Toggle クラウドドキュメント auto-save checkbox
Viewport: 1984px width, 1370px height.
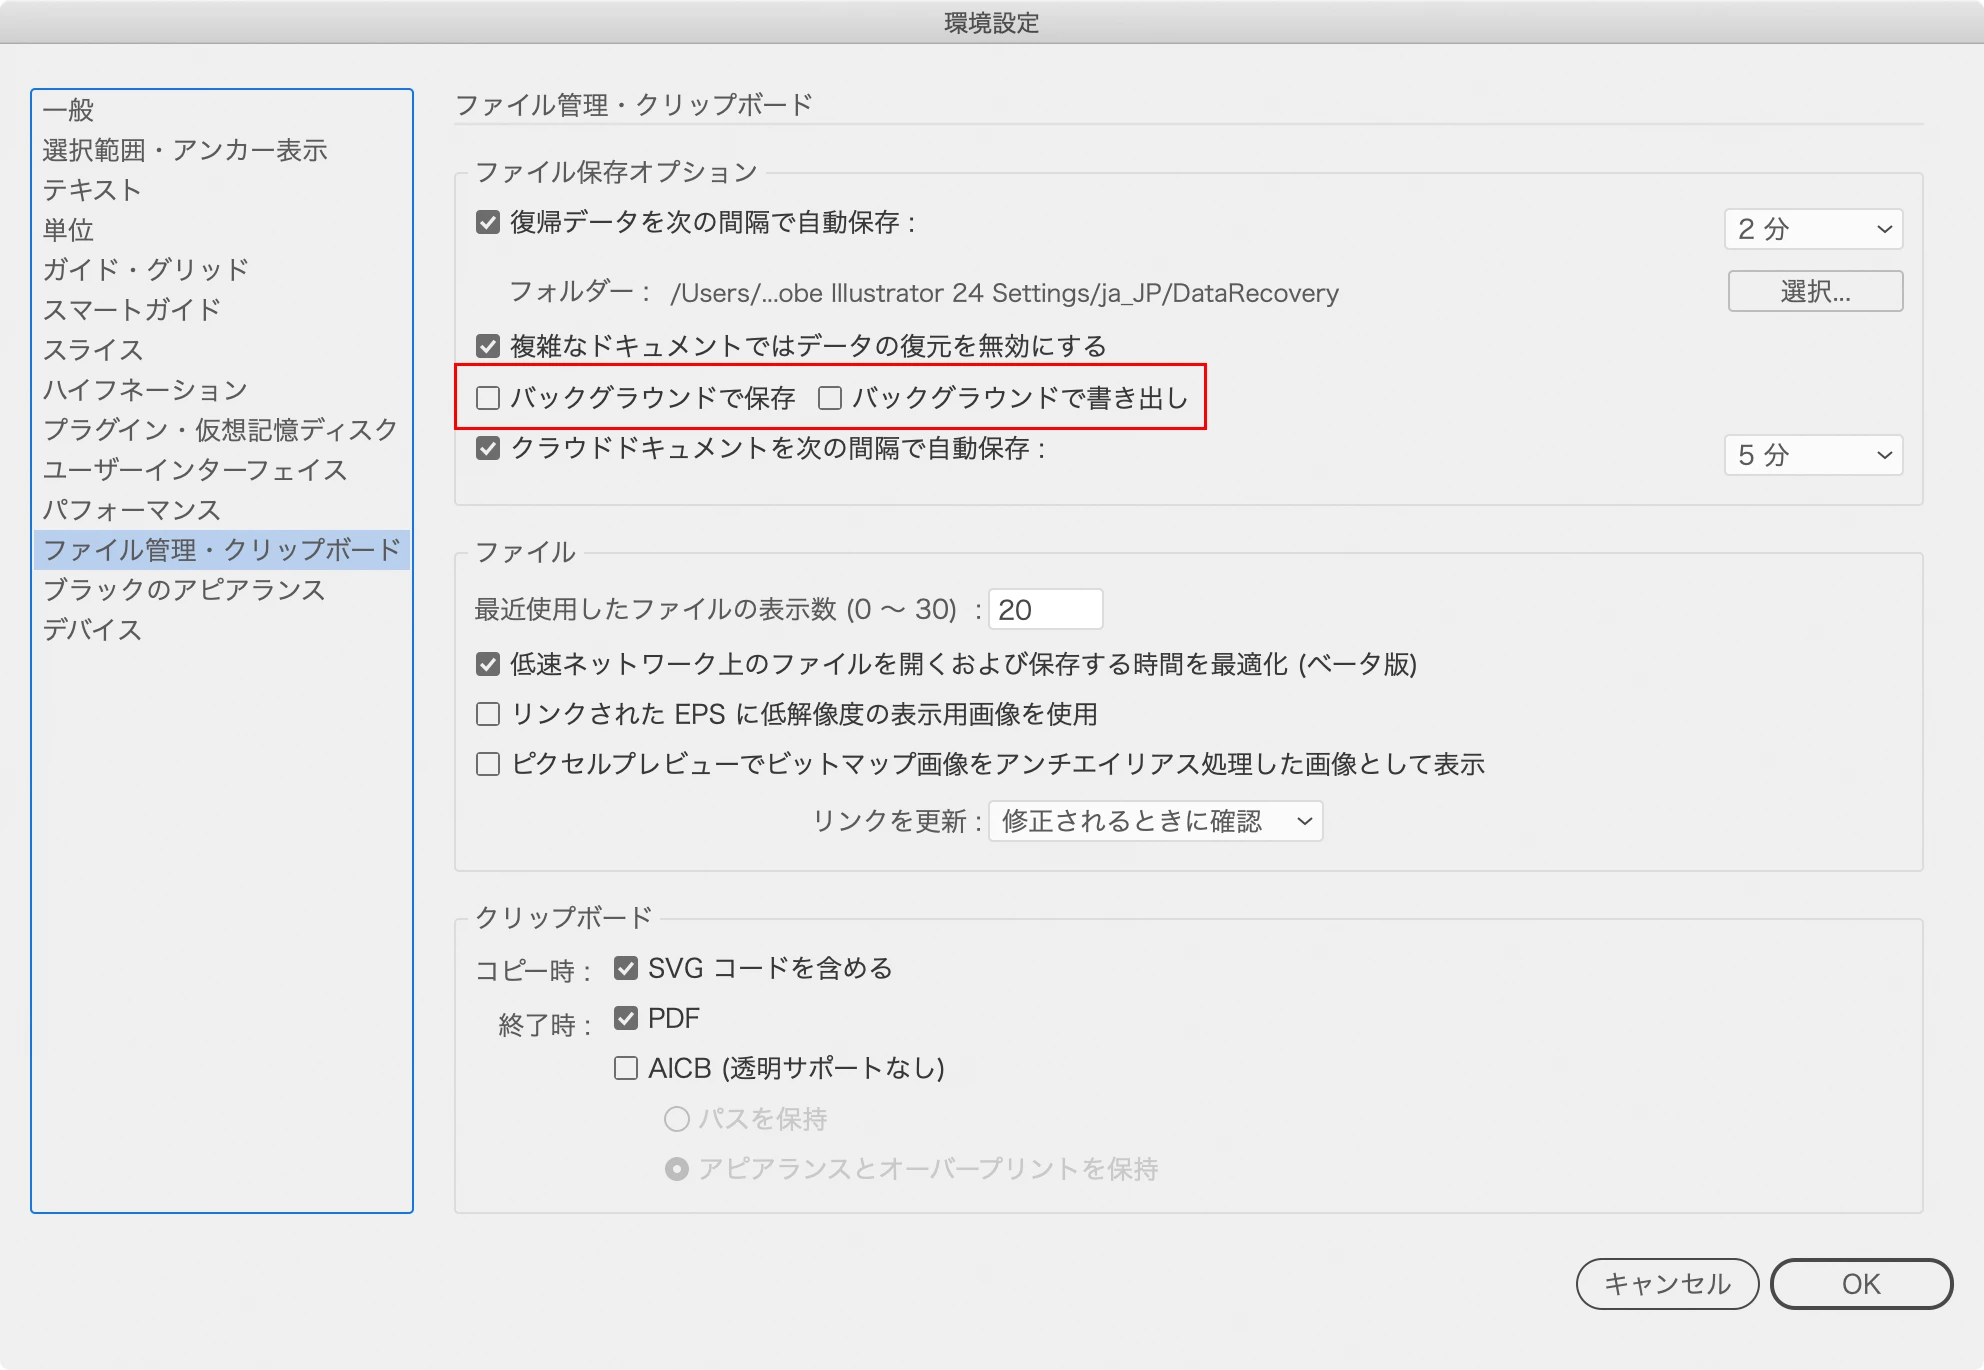point(488,448)
